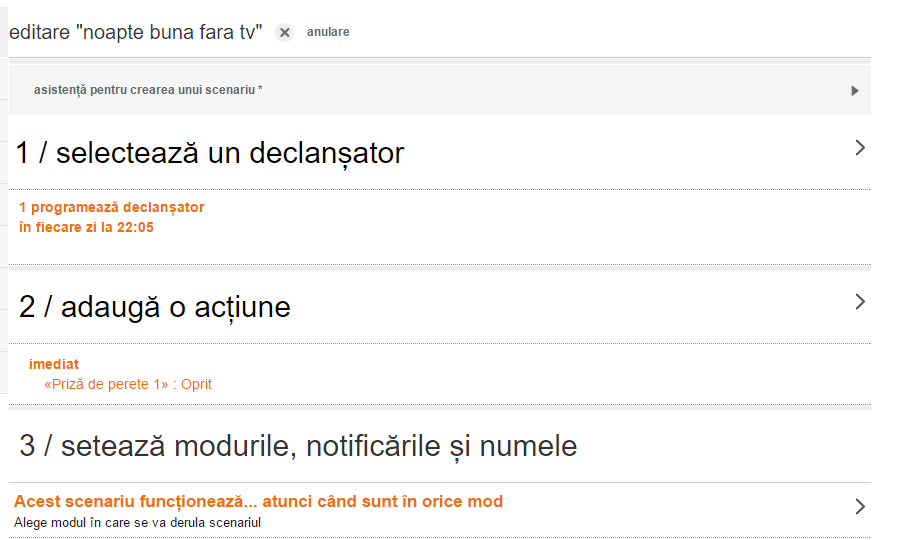Open "asistență pentru crearea unui scenariu" bar

148,90
